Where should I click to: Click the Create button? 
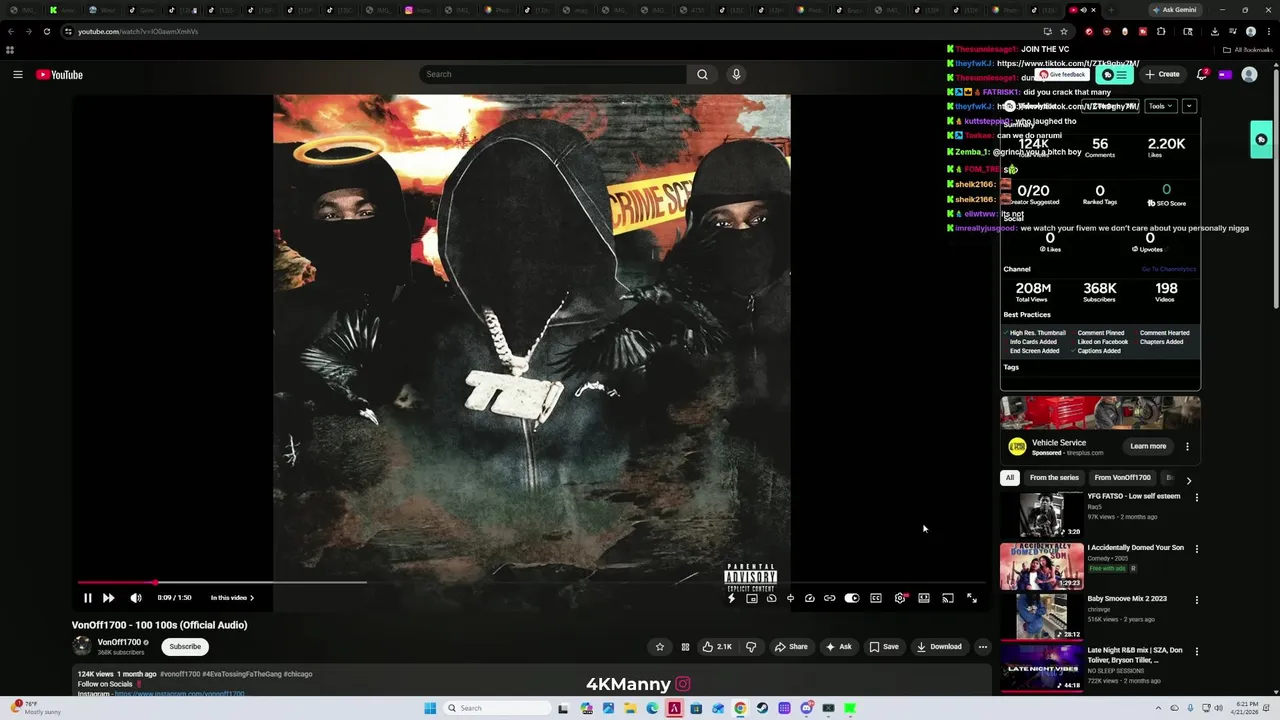(1163, 74)
